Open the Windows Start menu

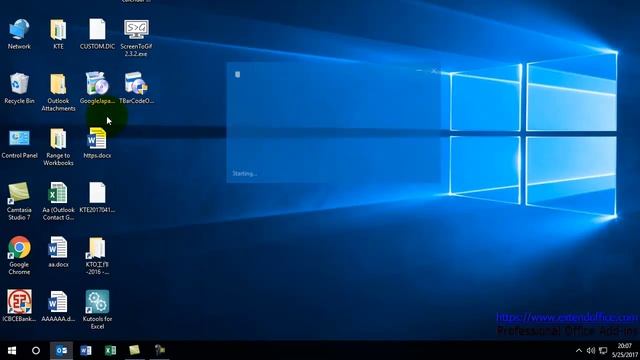tap(12, 350)
